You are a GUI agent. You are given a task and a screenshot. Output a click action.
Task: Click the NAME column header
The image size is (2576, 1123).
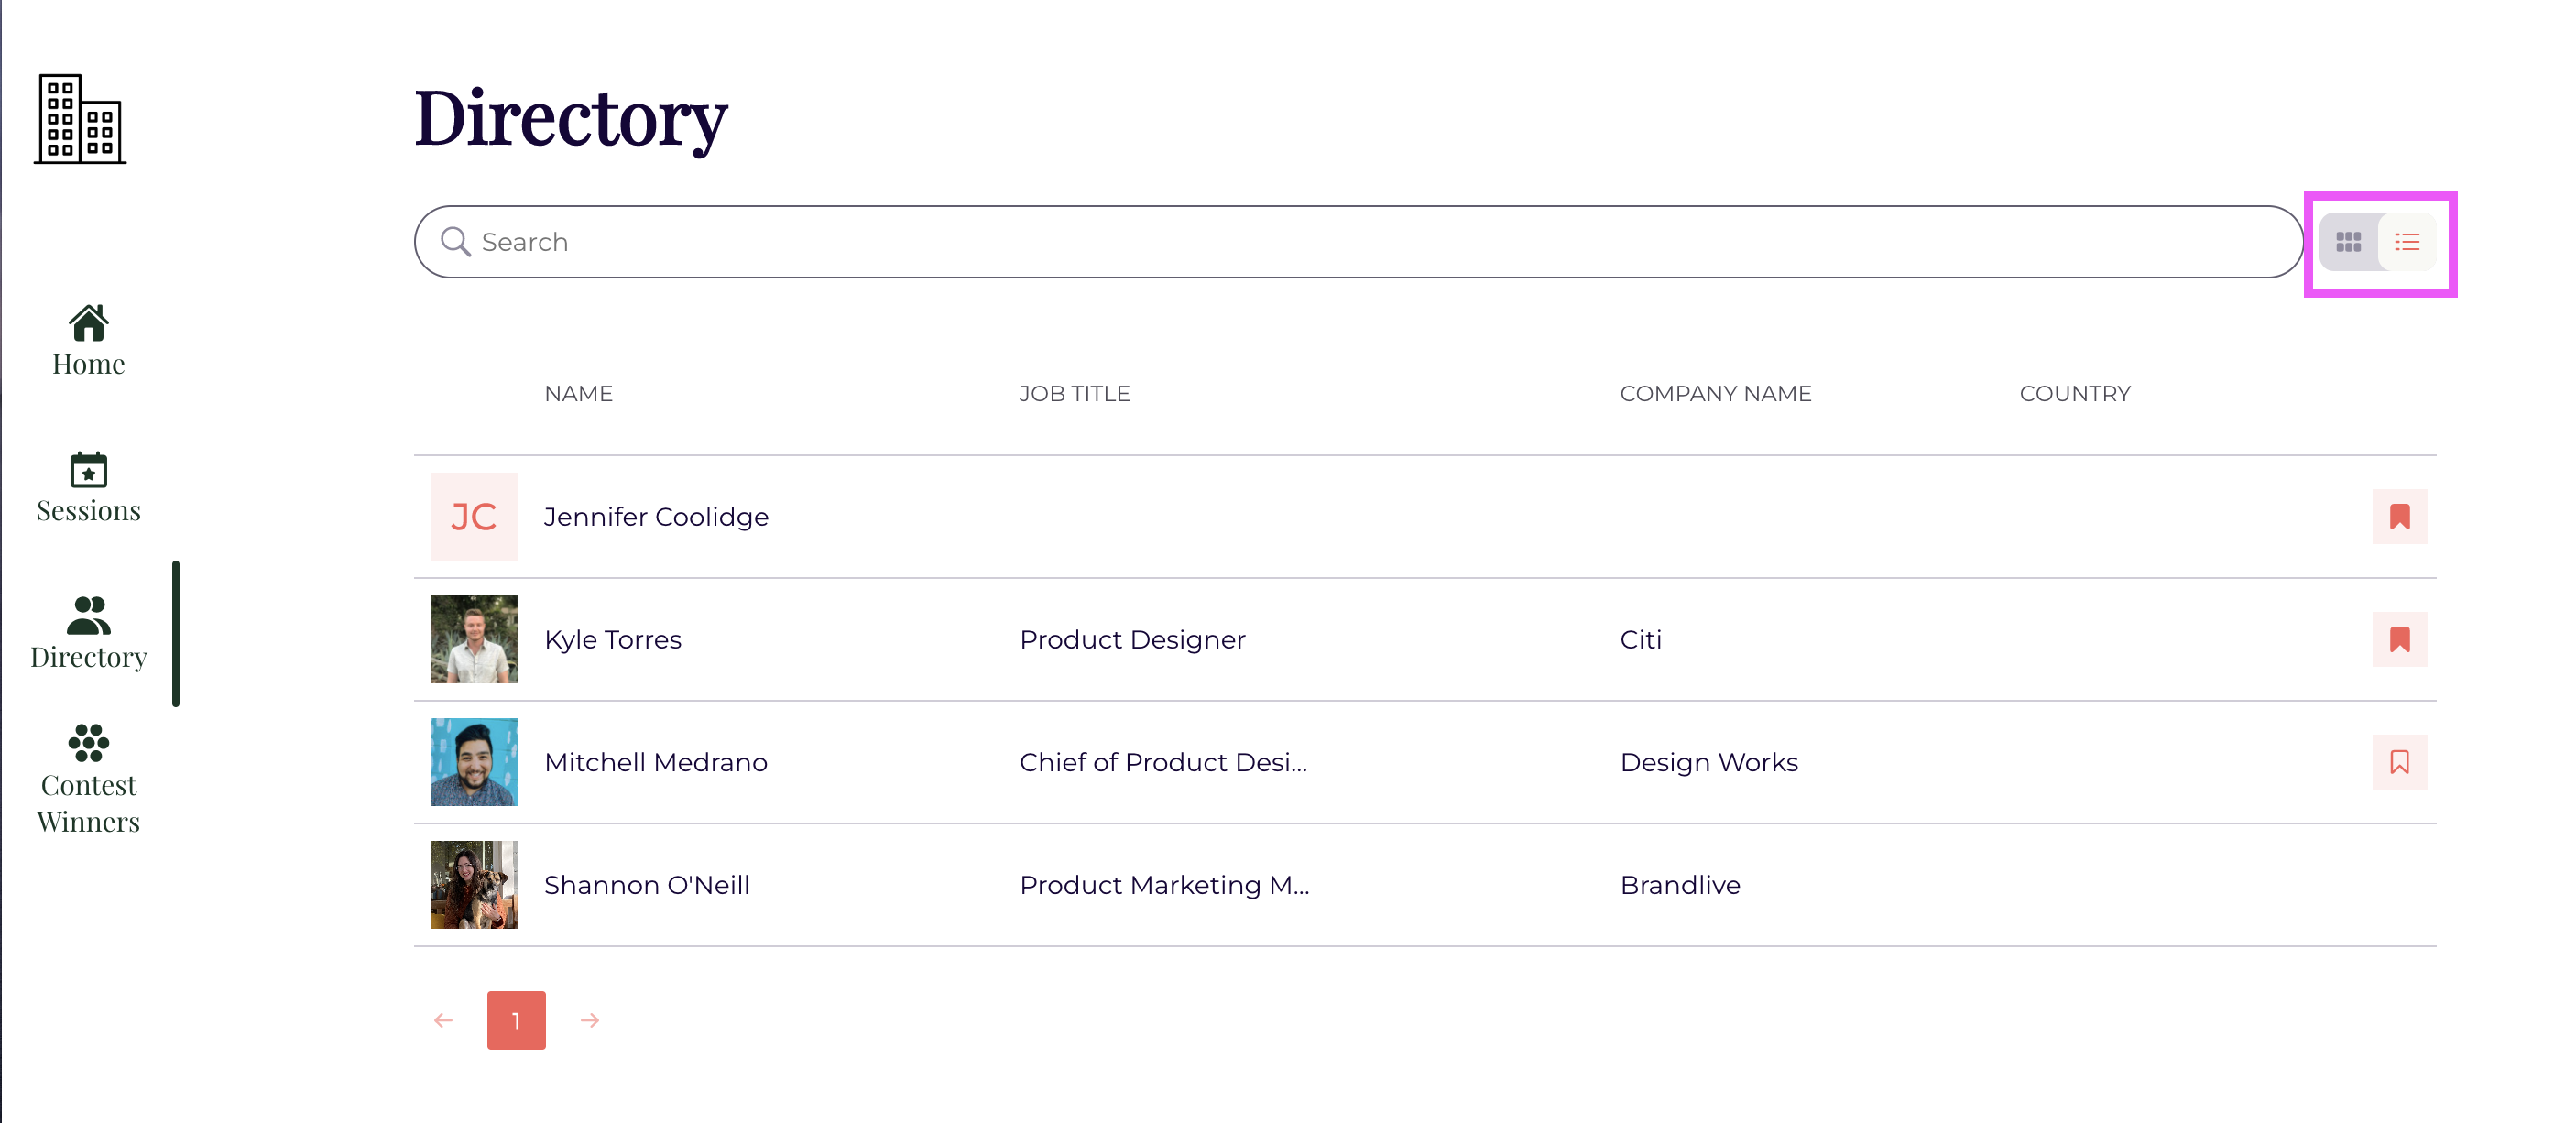tap(578, 394)
